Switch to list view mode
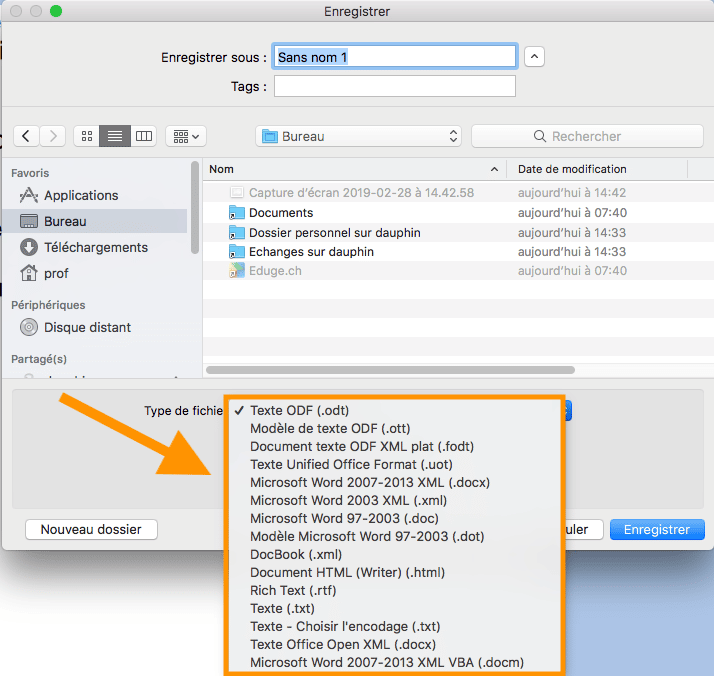 coord(115,136)
